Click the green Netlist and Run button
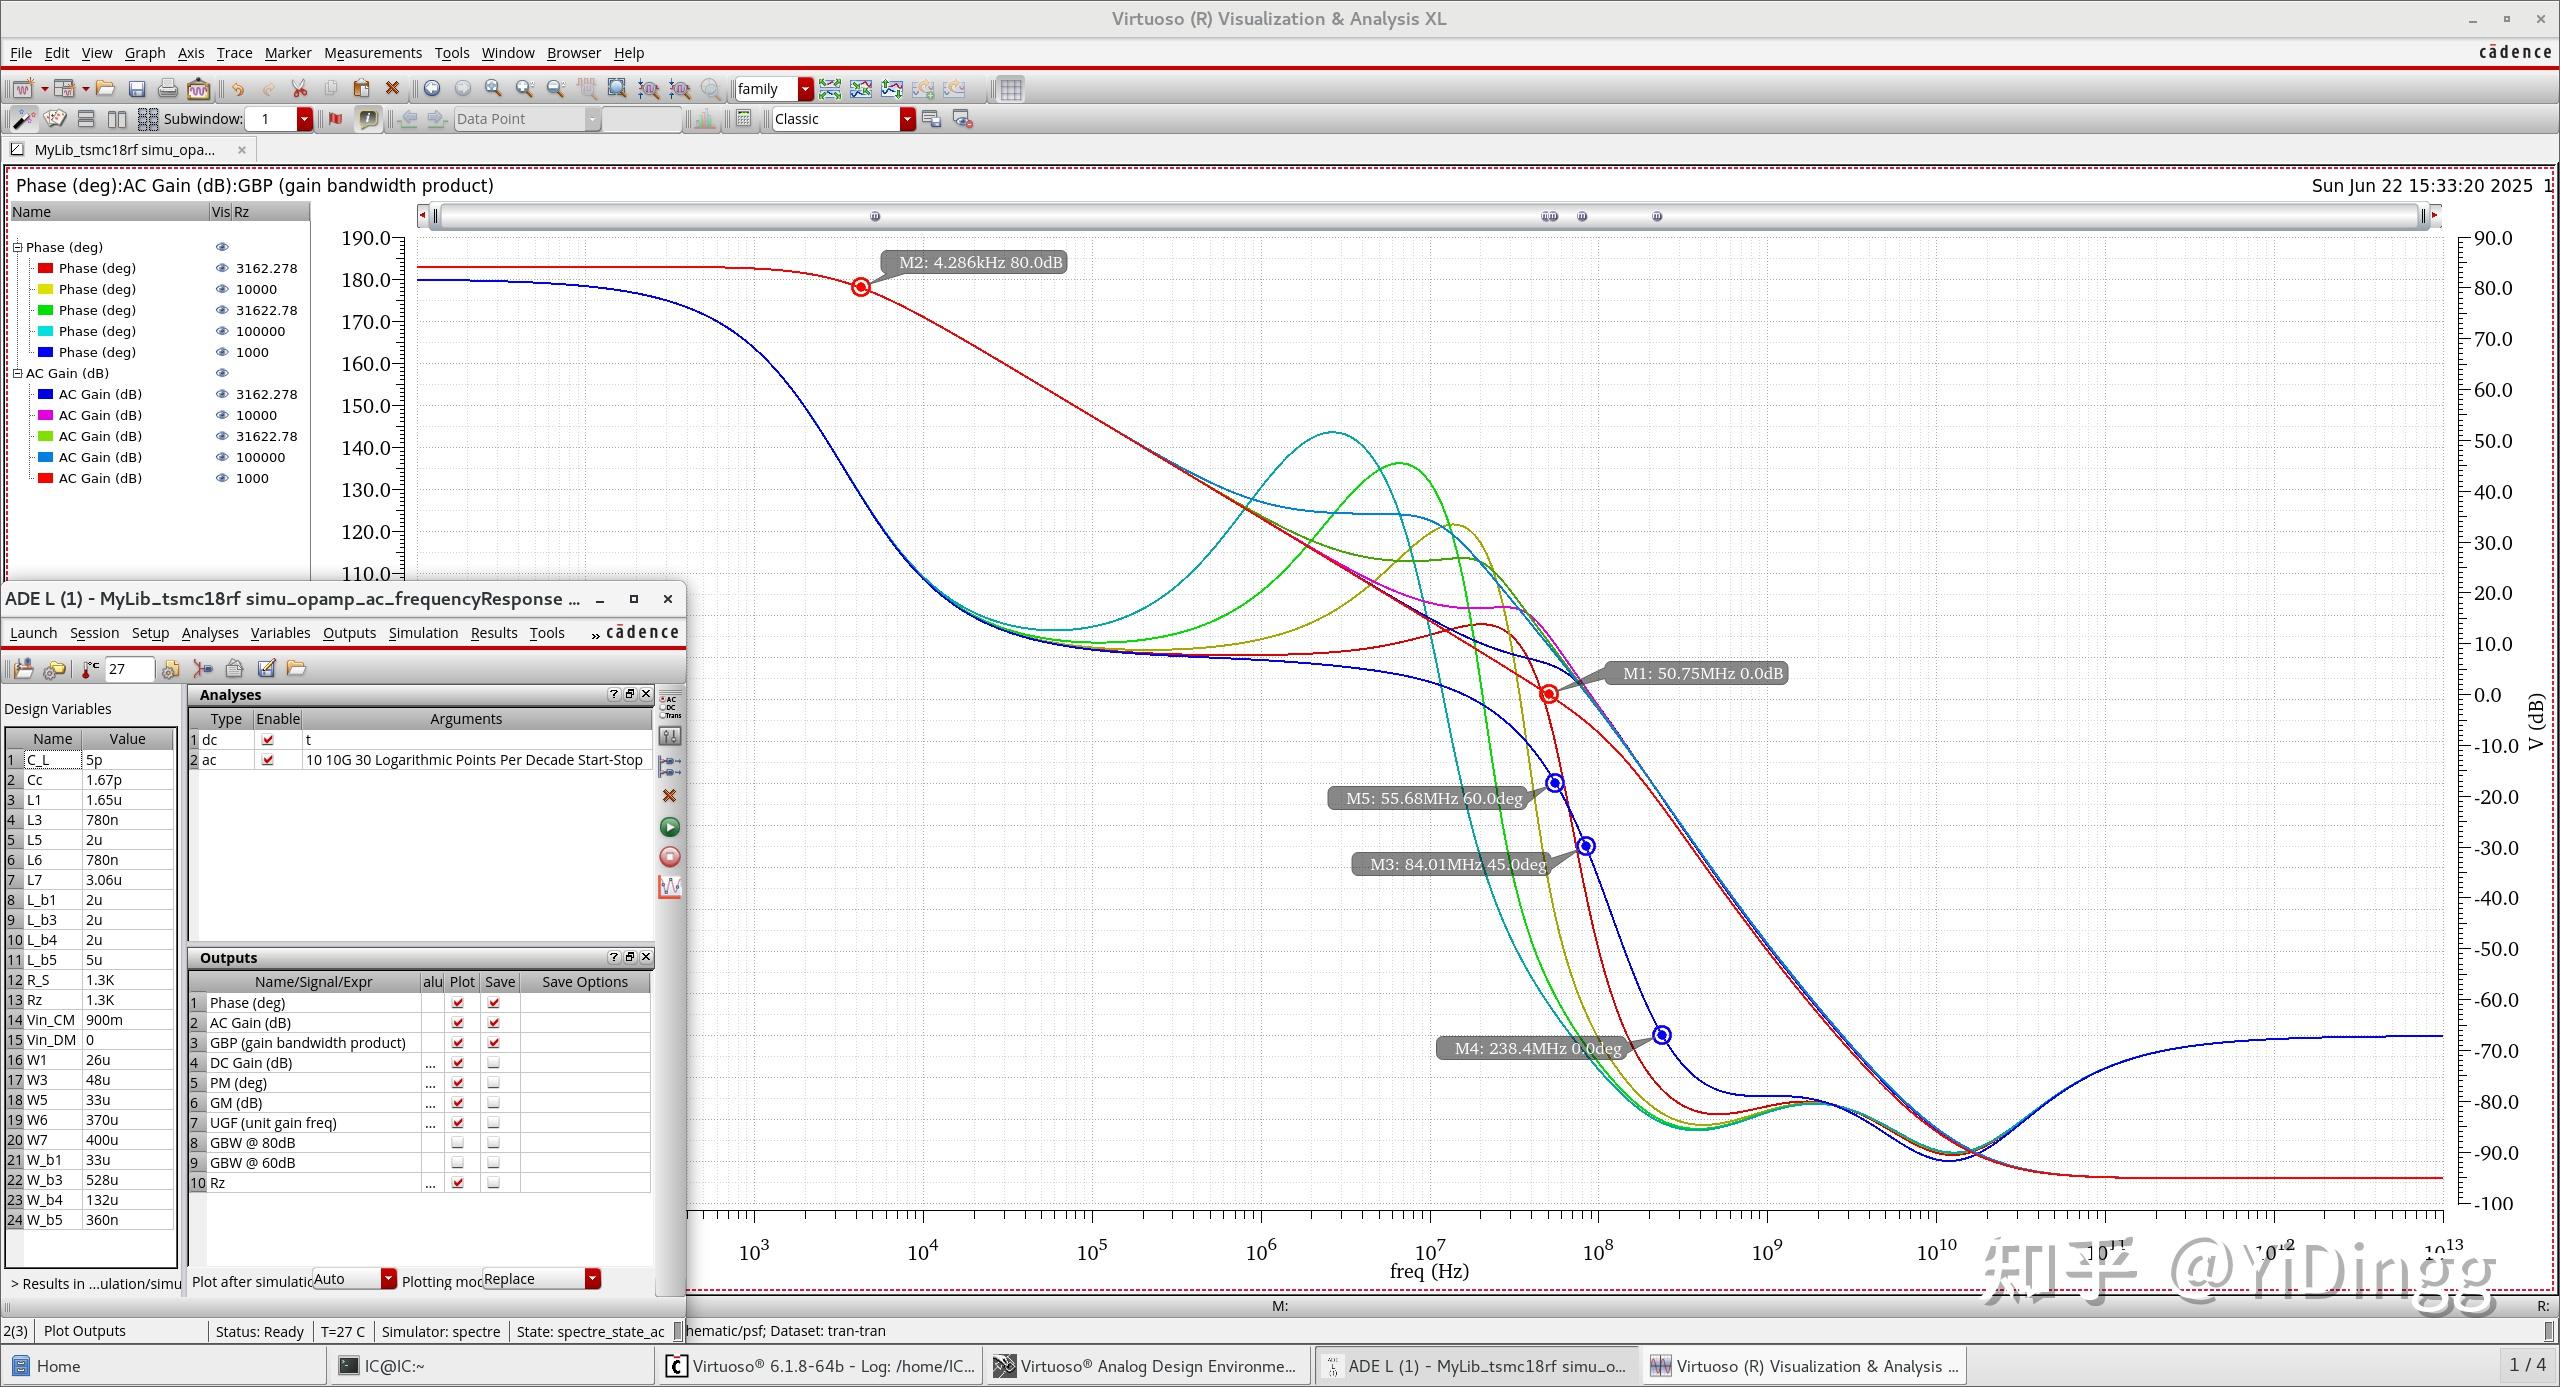 [x=670, y=827]
